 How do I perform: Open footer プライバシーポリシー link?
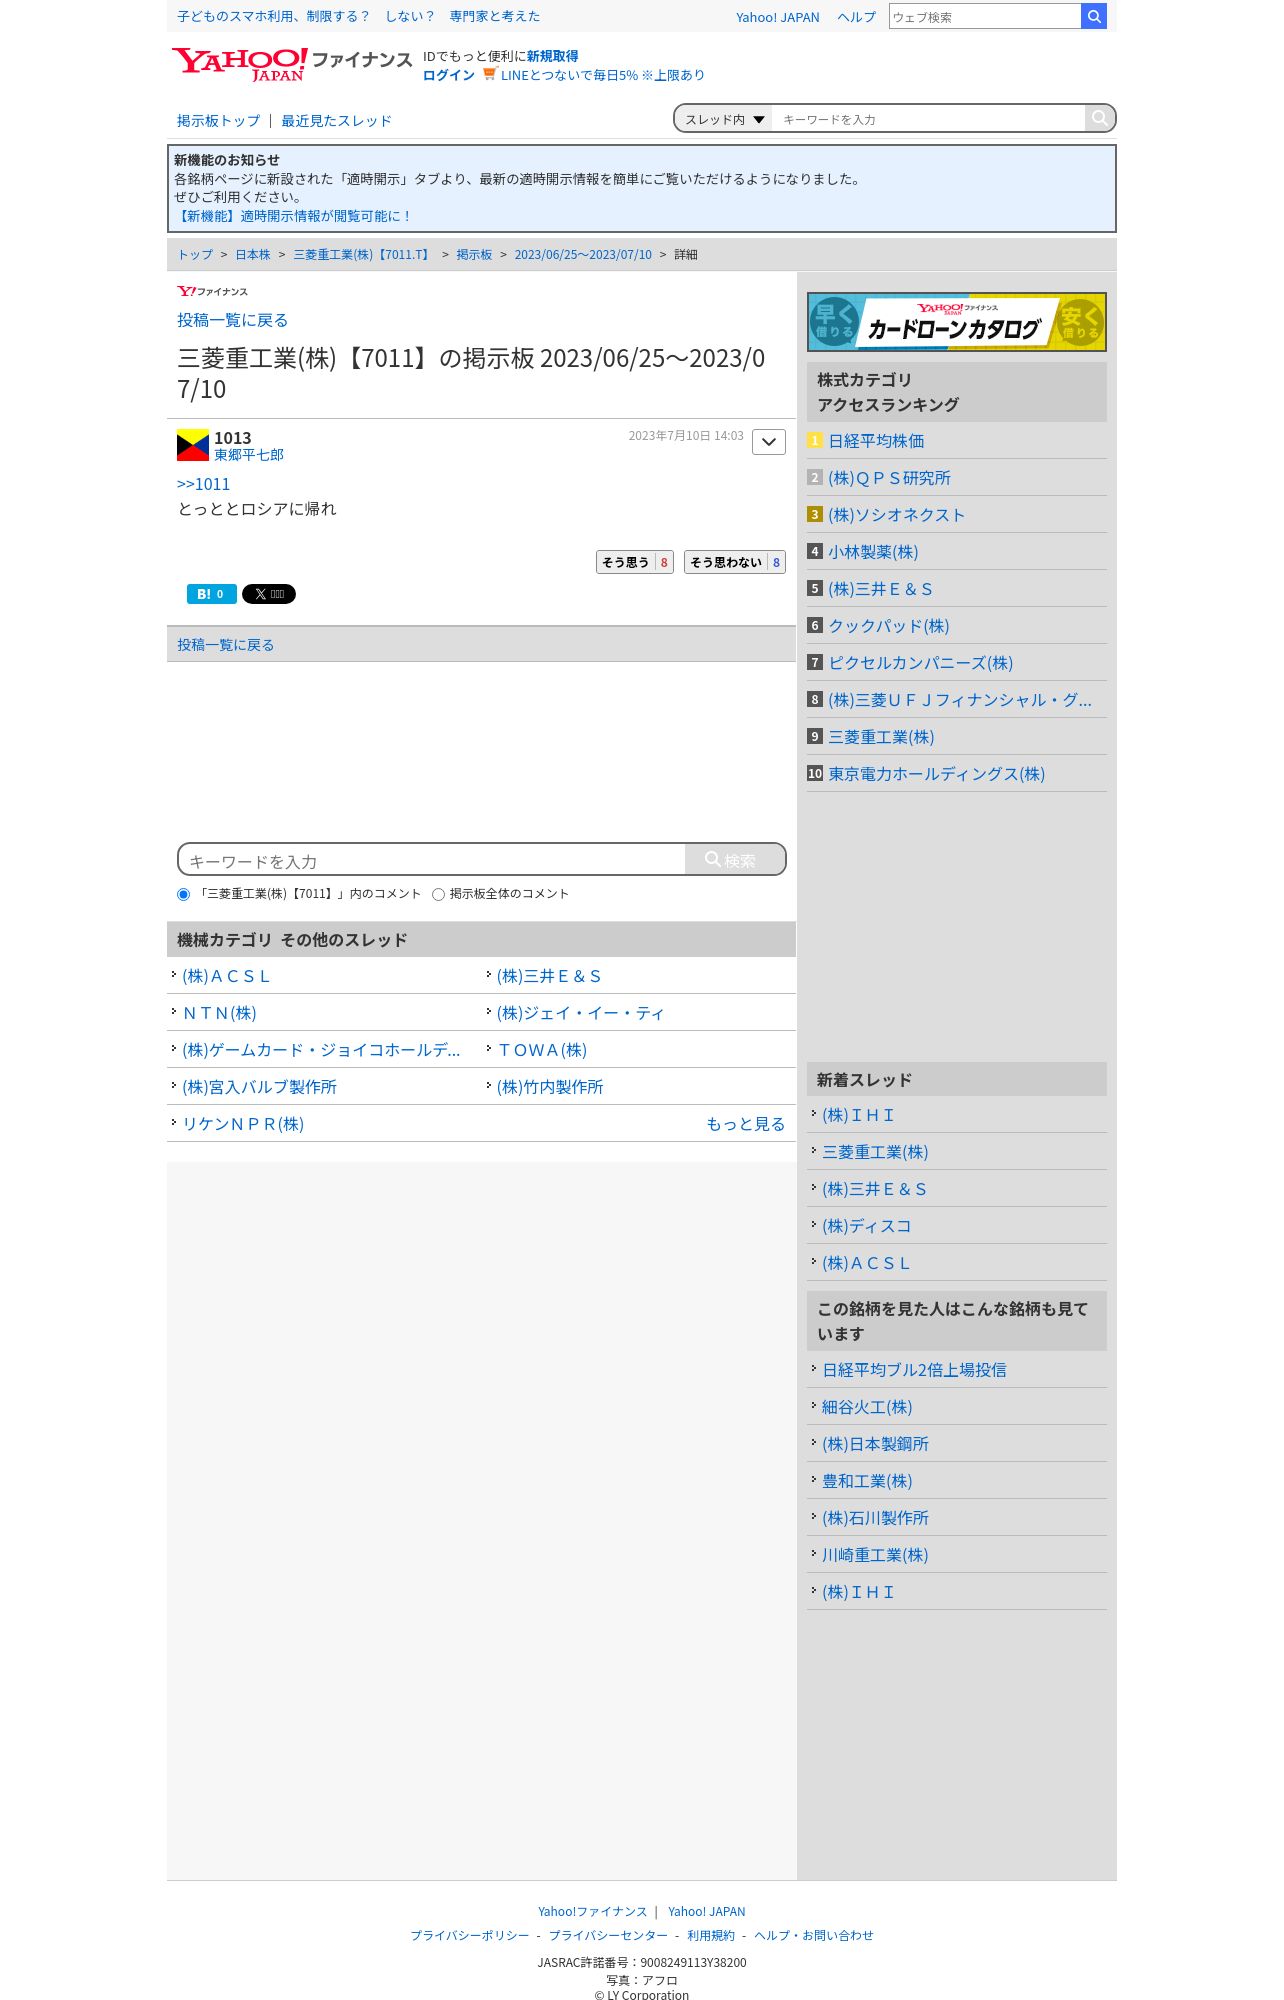[470, 1935]
